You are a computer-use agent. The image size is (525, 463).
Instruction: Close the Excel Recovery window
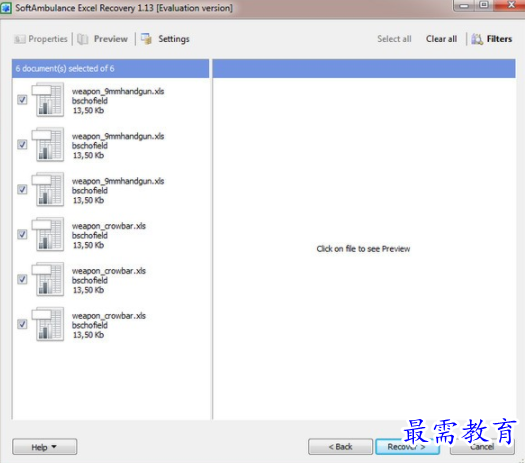[x=511, y=5]
